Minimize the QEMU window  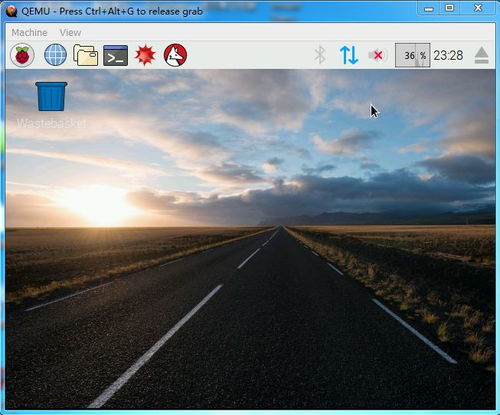coord(429,9)
